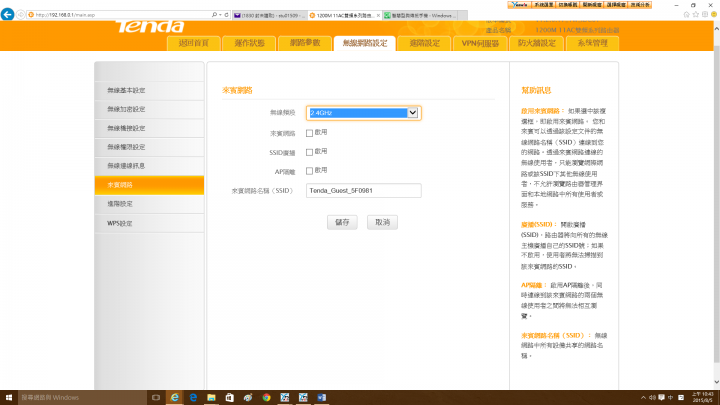The height and width of the screenshot is (405, 720).
Task: Open File Explorer on the taskbar
Action: [x=211, y=398]
